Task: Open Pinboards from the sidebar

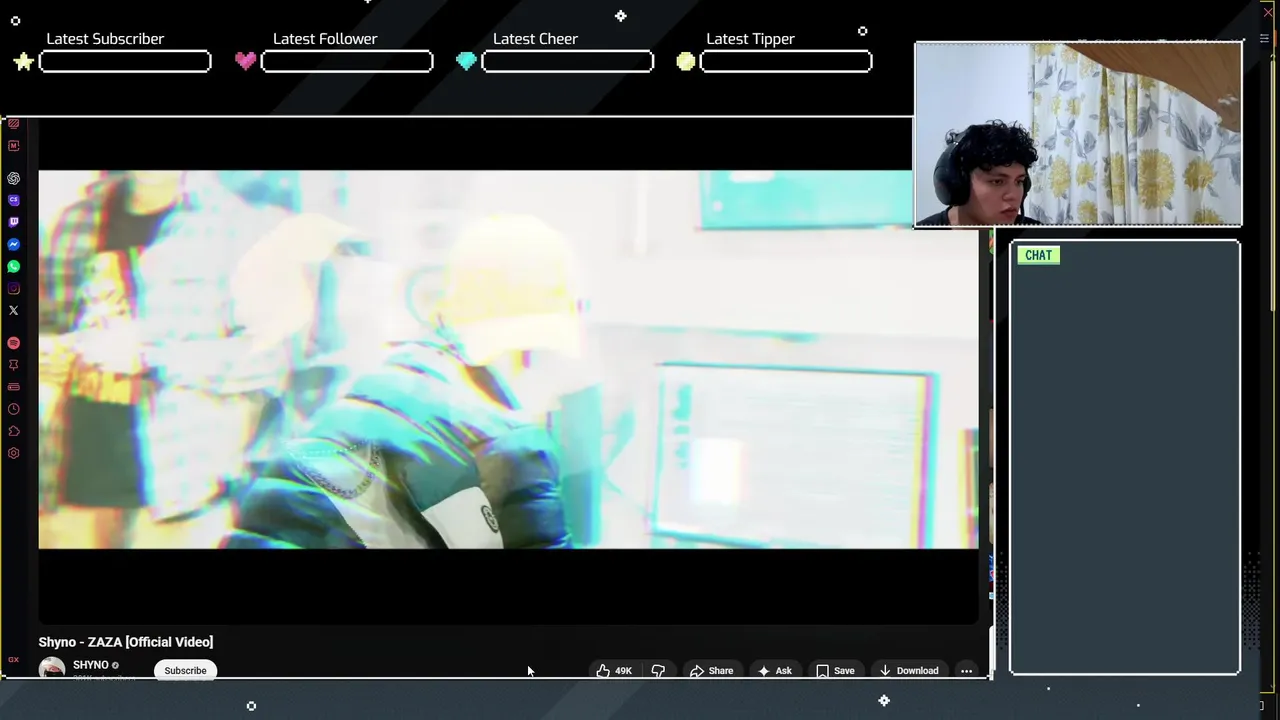Action: [14, 365]
